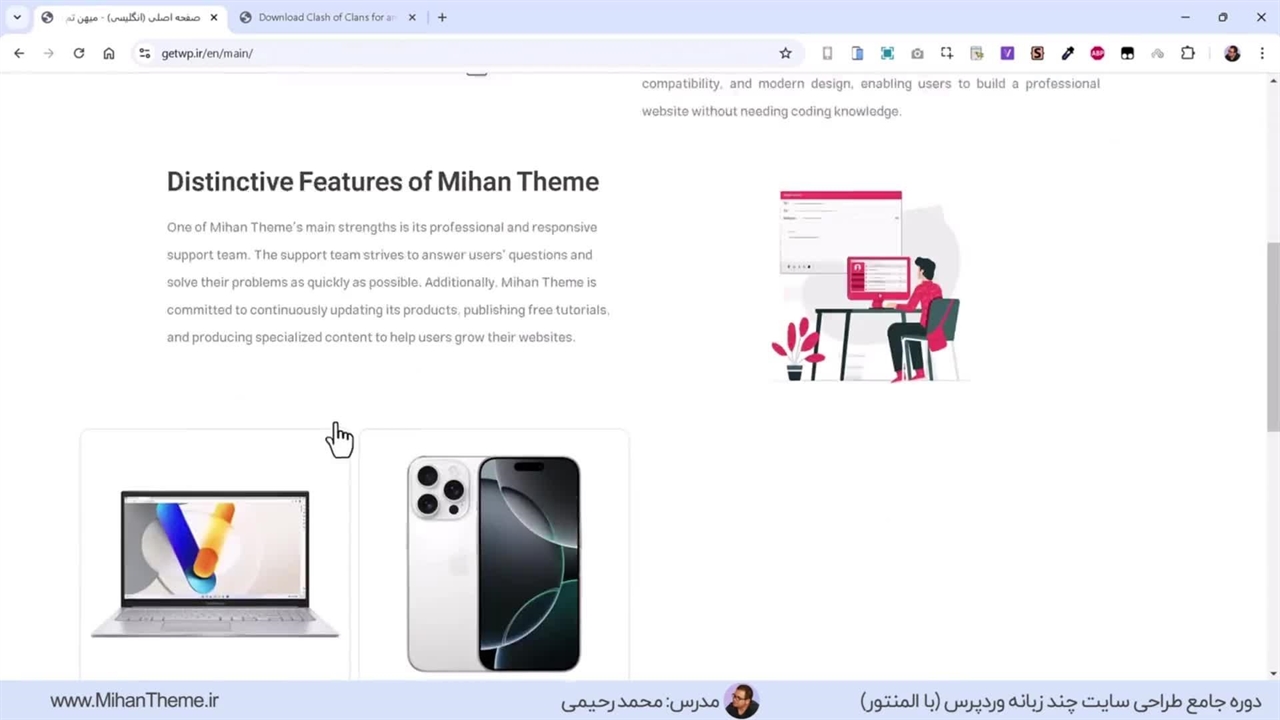This screenshot has height=720, width=1280.
Task: Open the tab search dropdown arrow
Action: tap(17, 17)
